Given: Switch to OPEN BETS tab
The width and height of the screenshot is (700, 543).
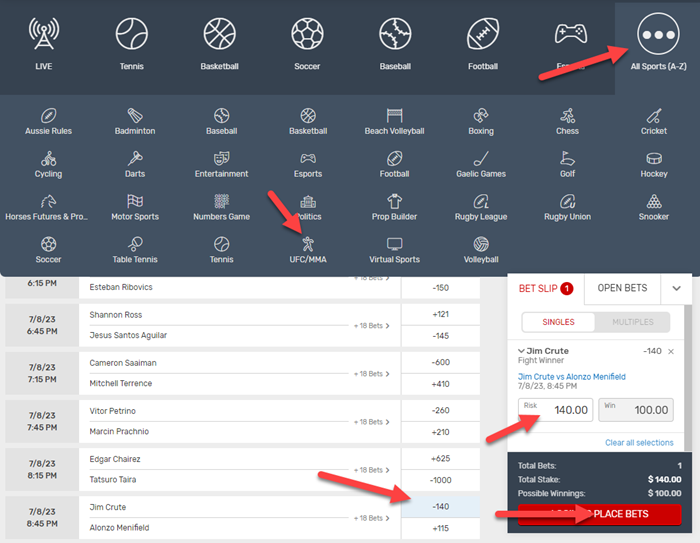Looking at the screenshot, I should coord(624,288).
